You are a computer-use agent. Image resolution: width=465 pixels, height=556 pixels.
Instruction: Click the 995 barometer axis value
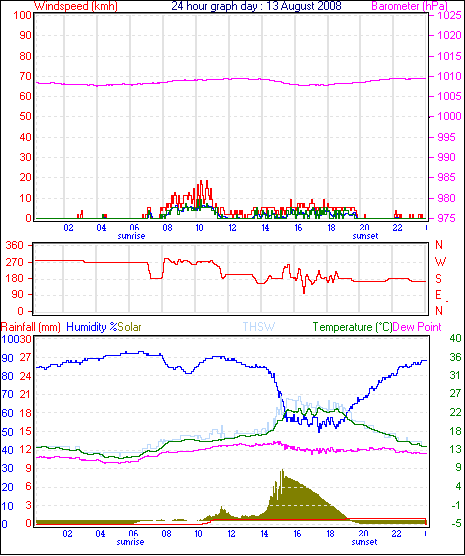click(x=447, y=137)
